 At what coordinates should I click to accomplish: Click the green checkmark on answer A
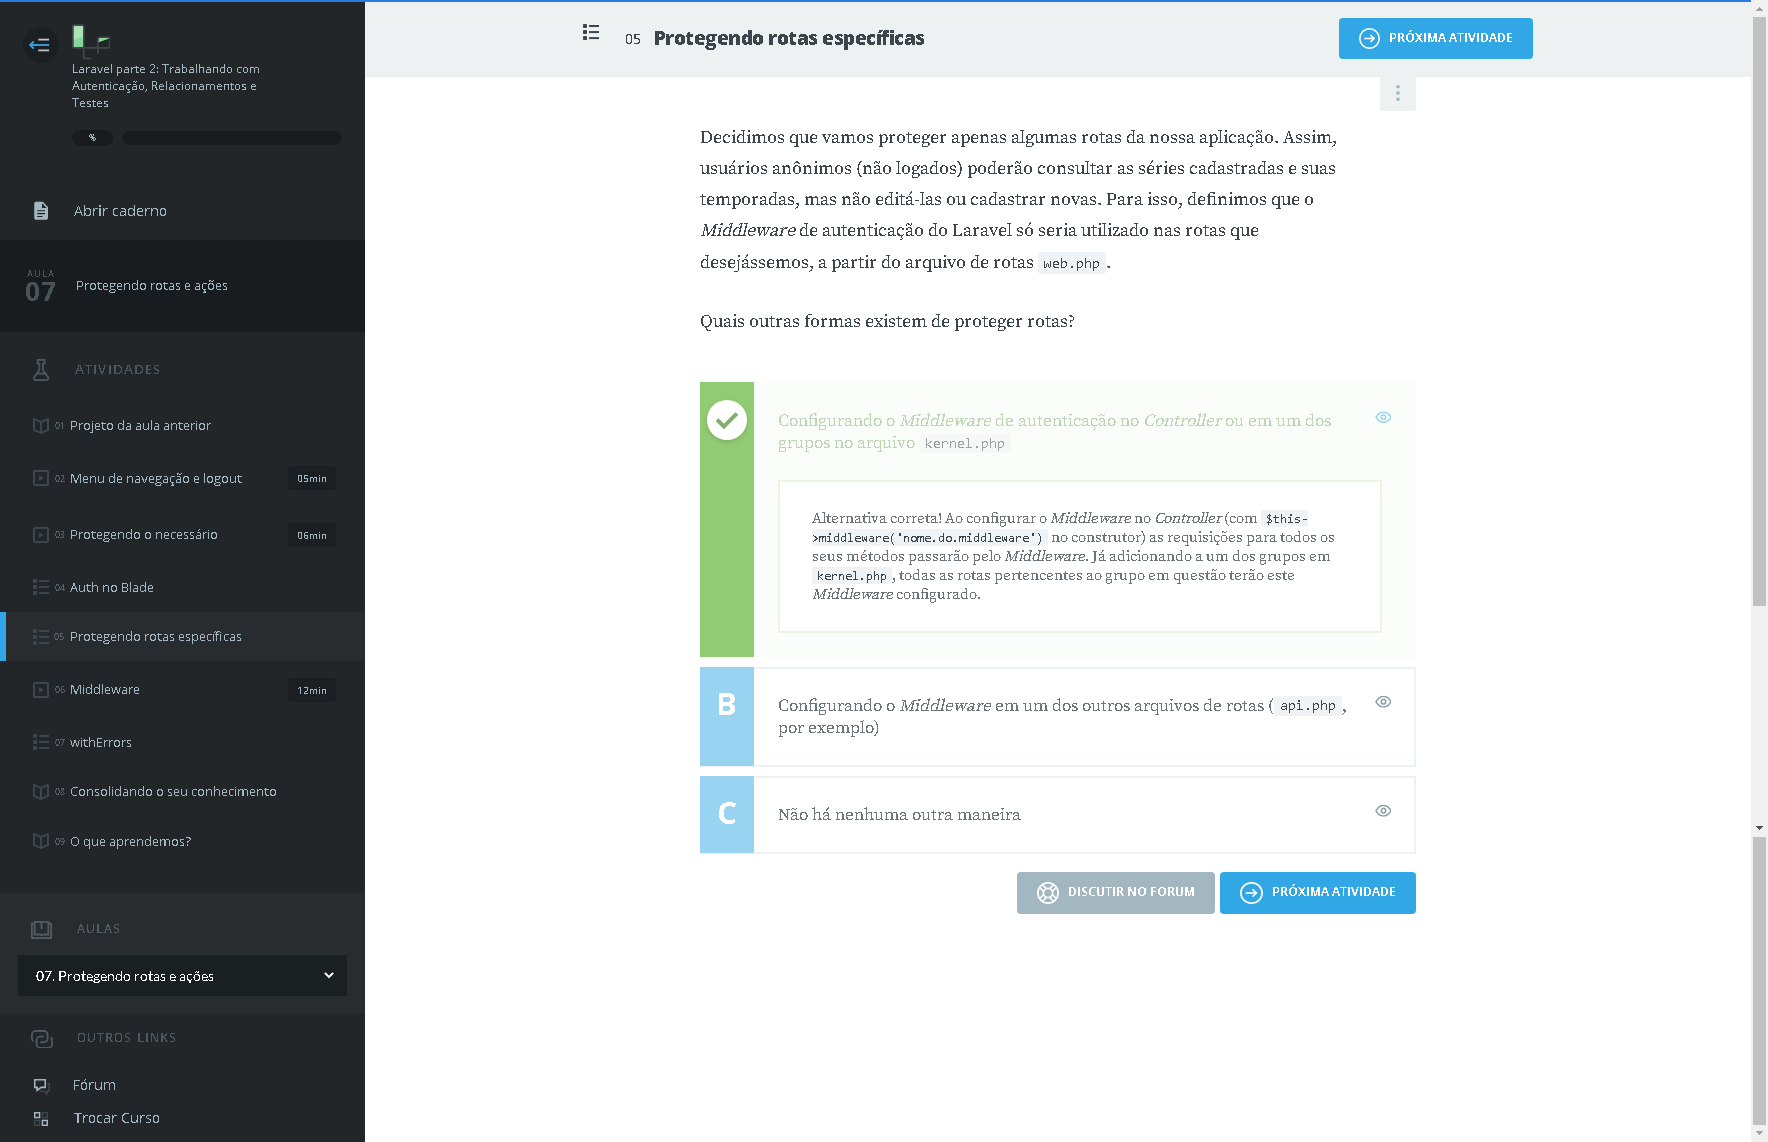(x=727, y=420)
